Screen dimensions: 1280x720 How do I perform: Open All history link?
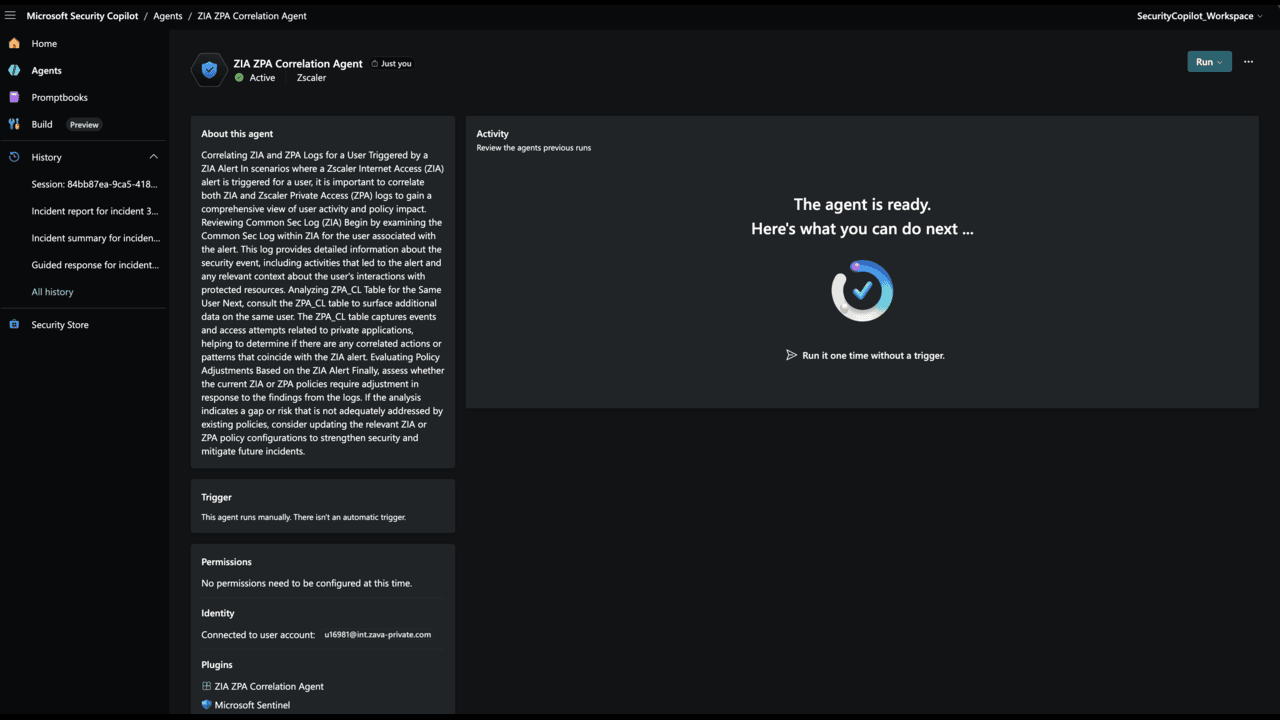[52, 292]
